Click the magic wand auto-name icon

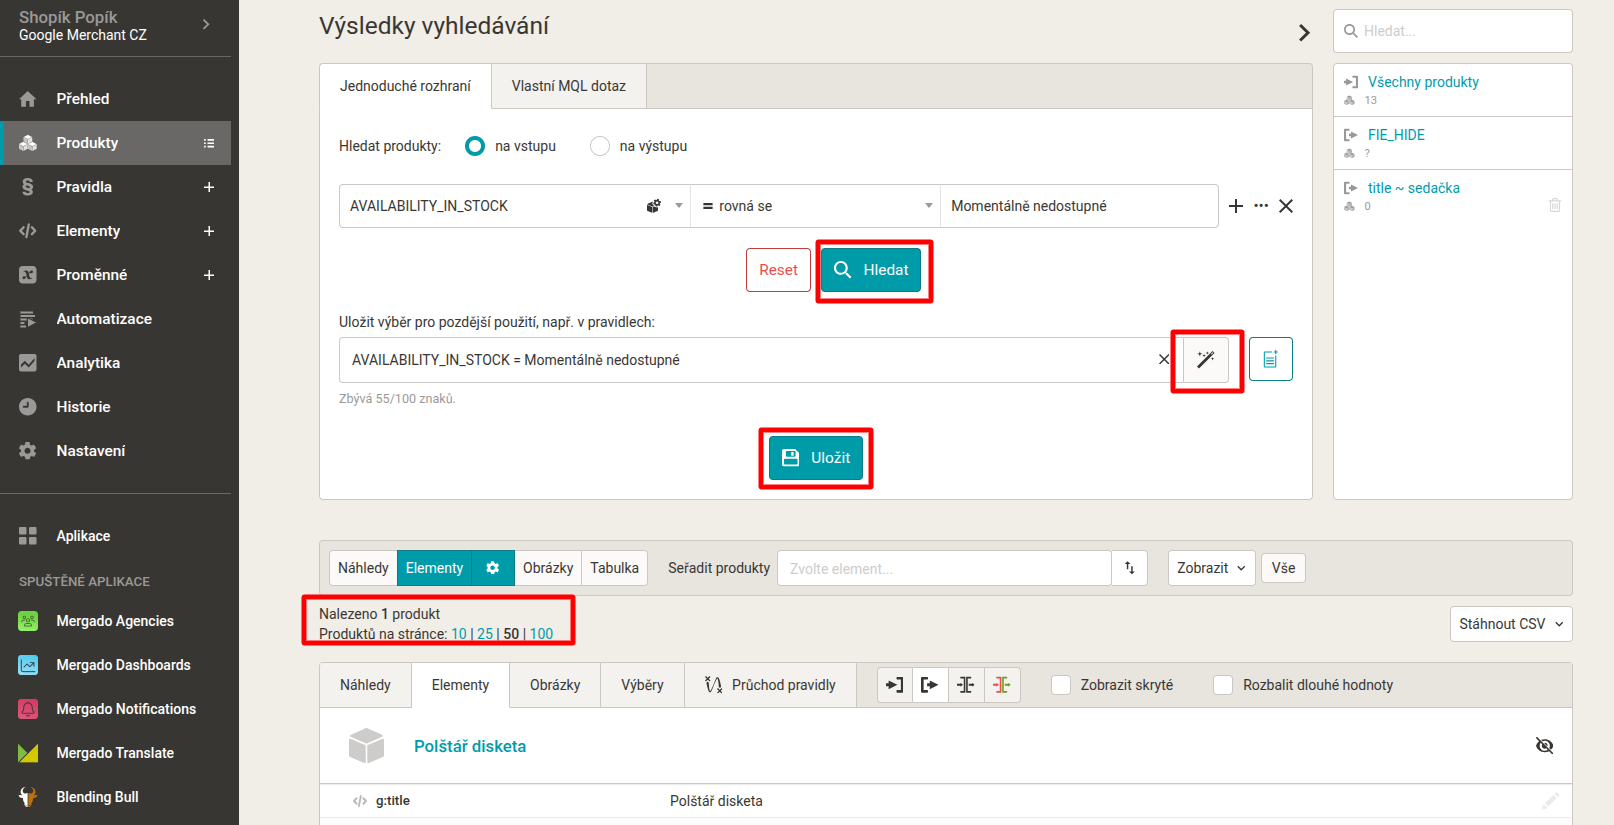1206,360
